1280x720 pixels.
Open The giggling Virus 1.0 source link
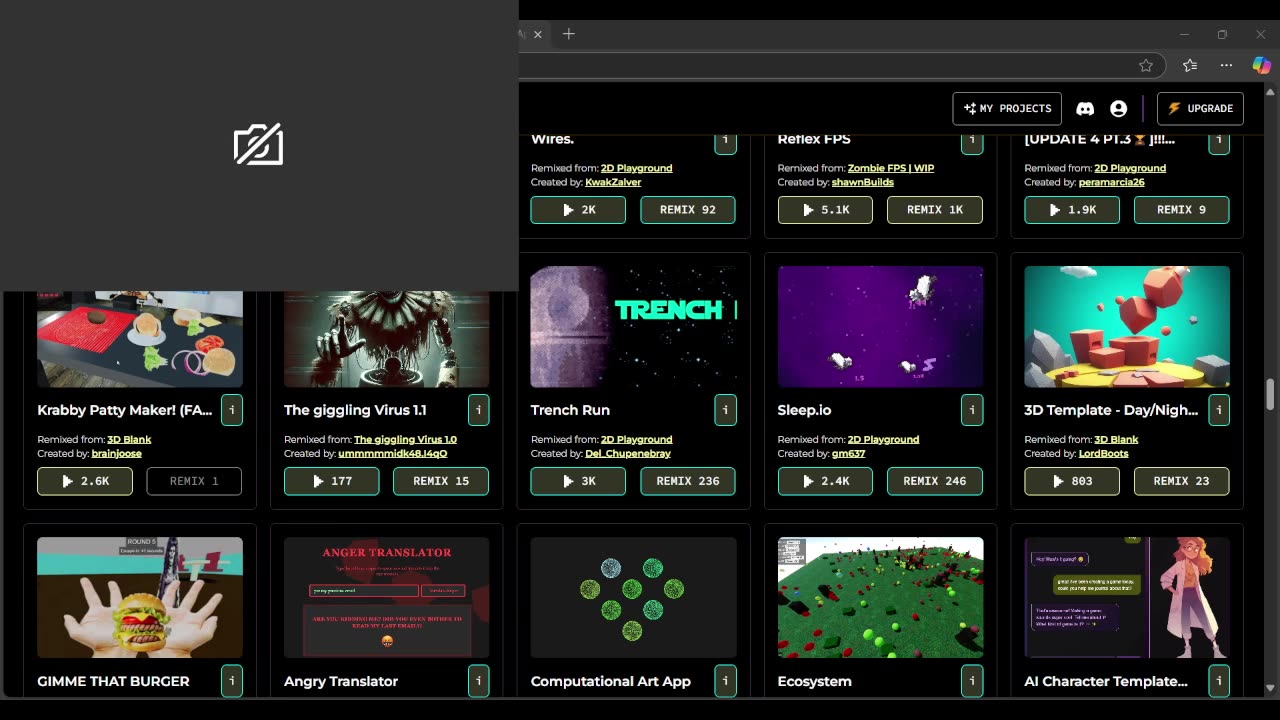(405, 439)
